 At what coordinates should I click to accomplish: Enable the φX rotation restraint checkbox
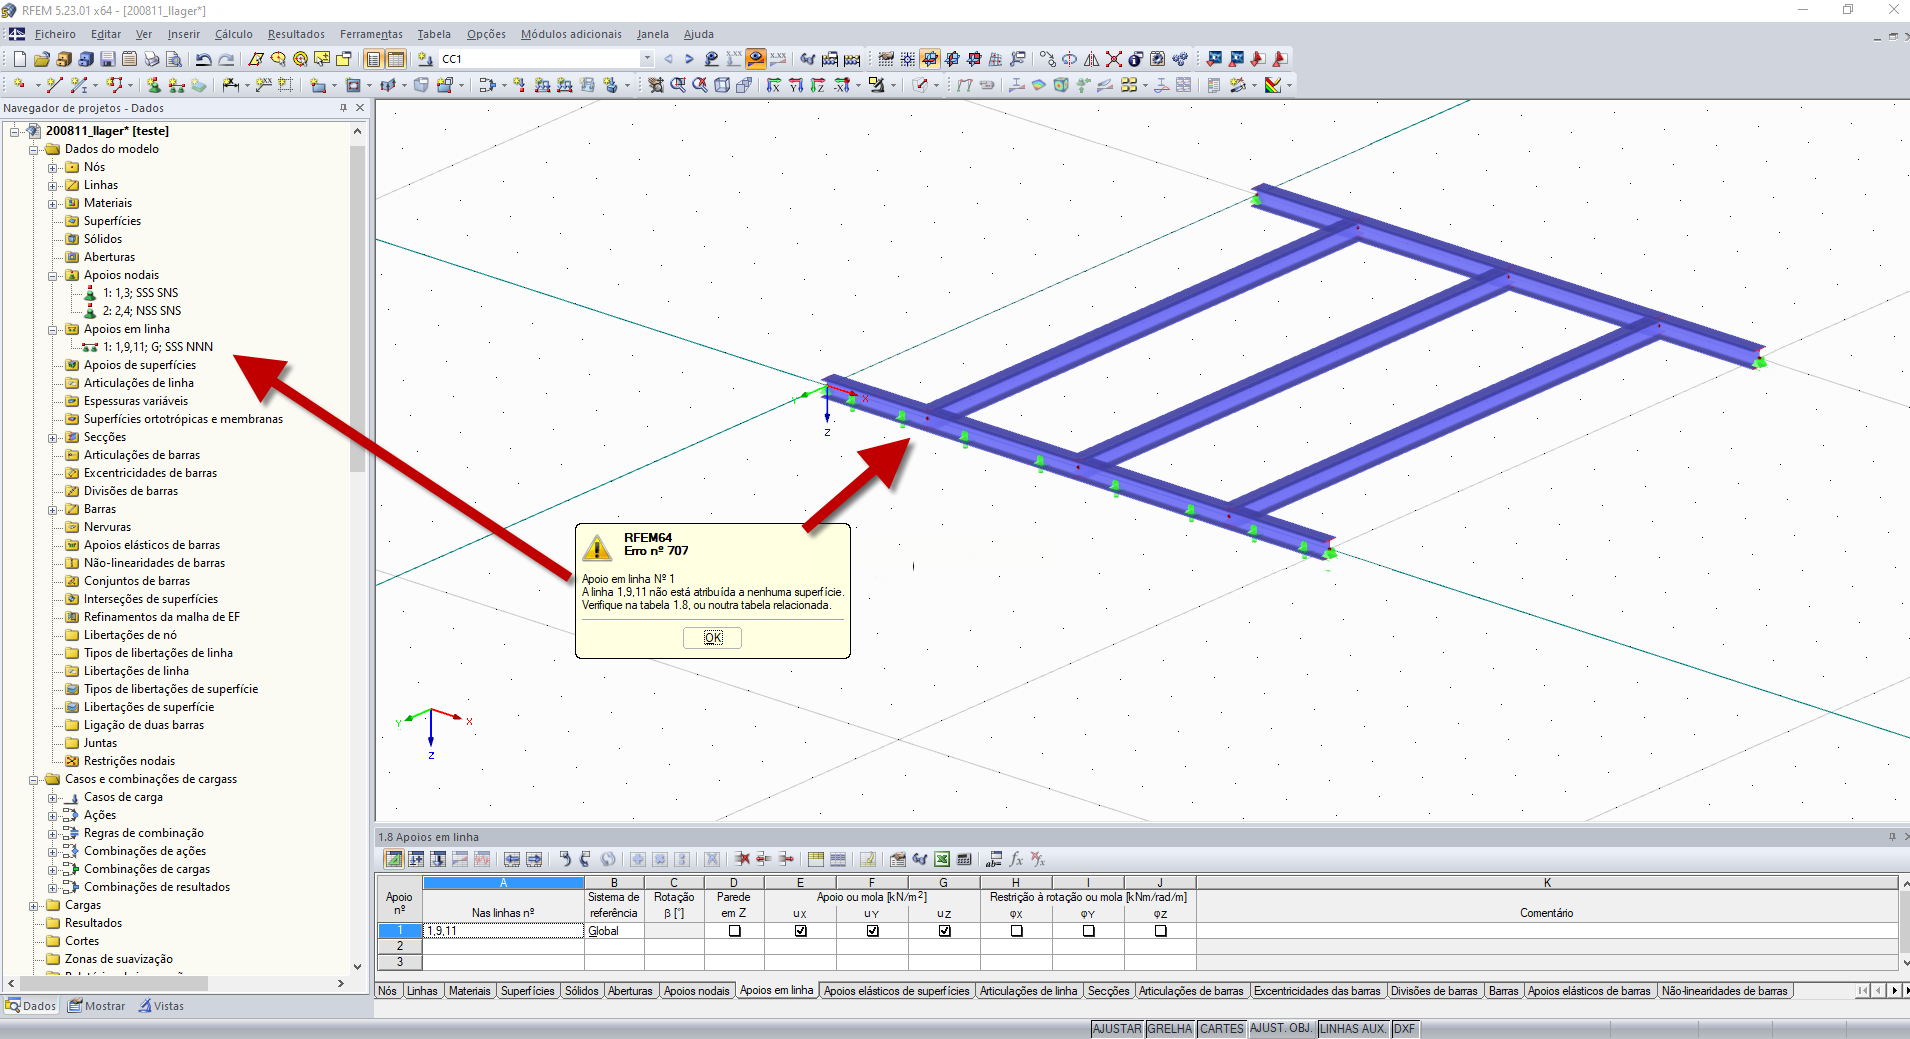tap(1017, 931)
